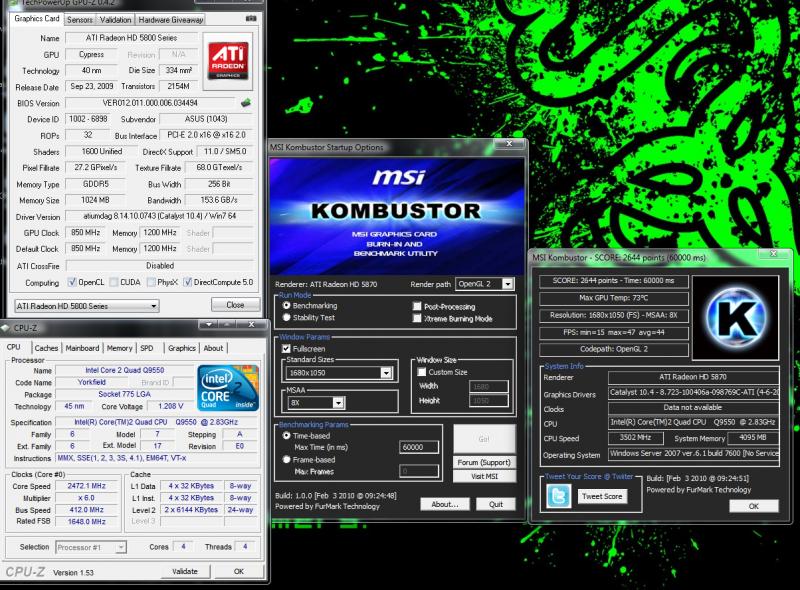
Task: Click the green BIOS save chip icon
Action: 245,103
